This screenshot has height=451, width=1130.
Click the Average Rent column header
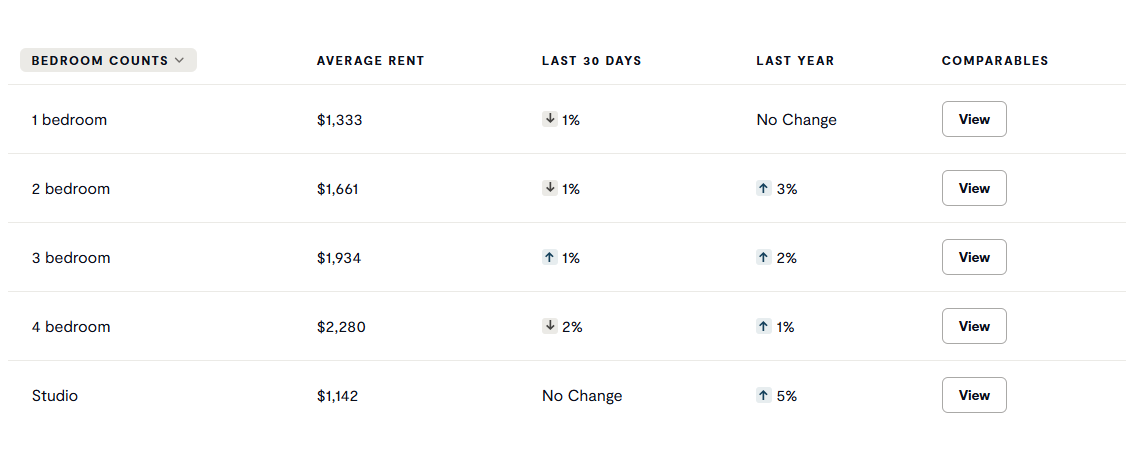(370, 61)
